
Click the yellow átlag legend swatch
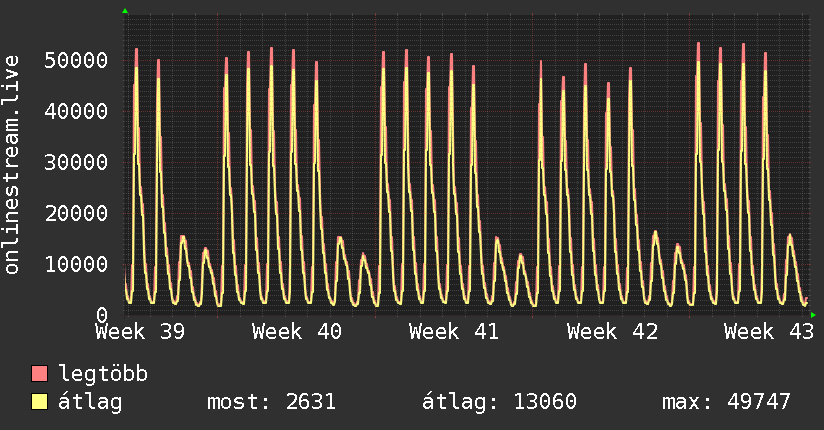coord(39,401)
